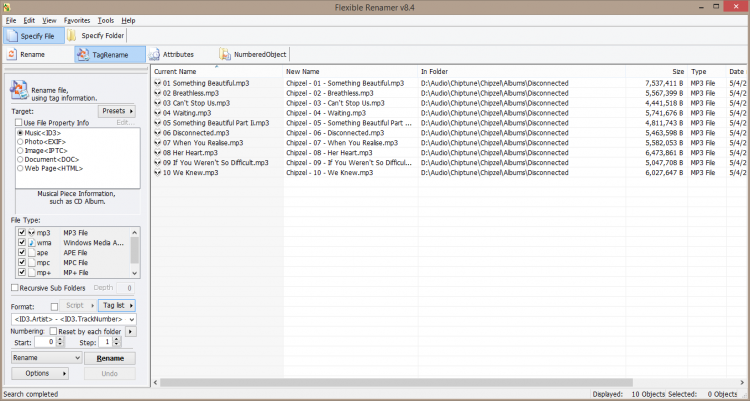Viewport: 750px width, 401px height.
Task: Click the Start number input field
Action: 45,342
